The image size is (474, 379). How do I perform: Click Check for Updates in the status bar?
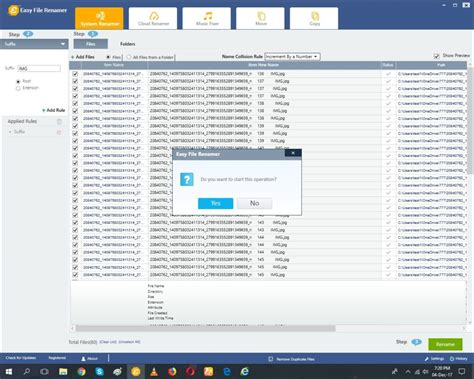point(21,358)
